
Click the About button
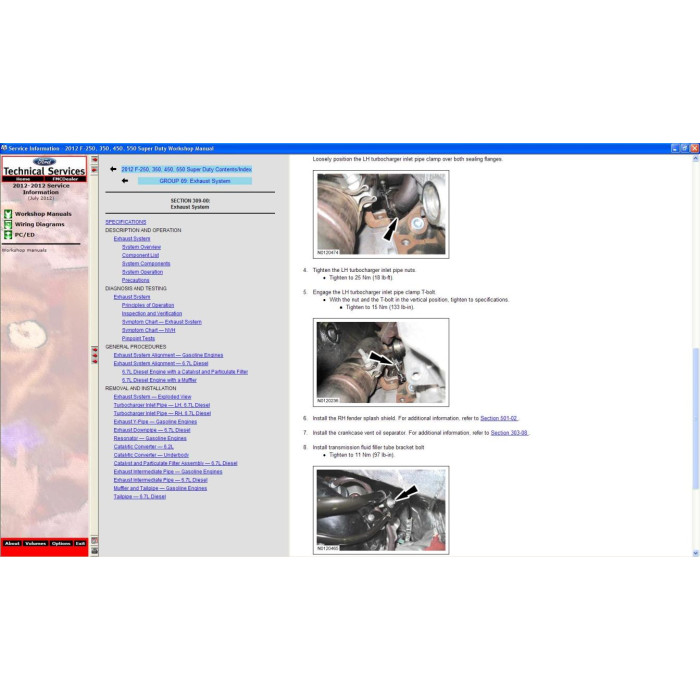12,543
